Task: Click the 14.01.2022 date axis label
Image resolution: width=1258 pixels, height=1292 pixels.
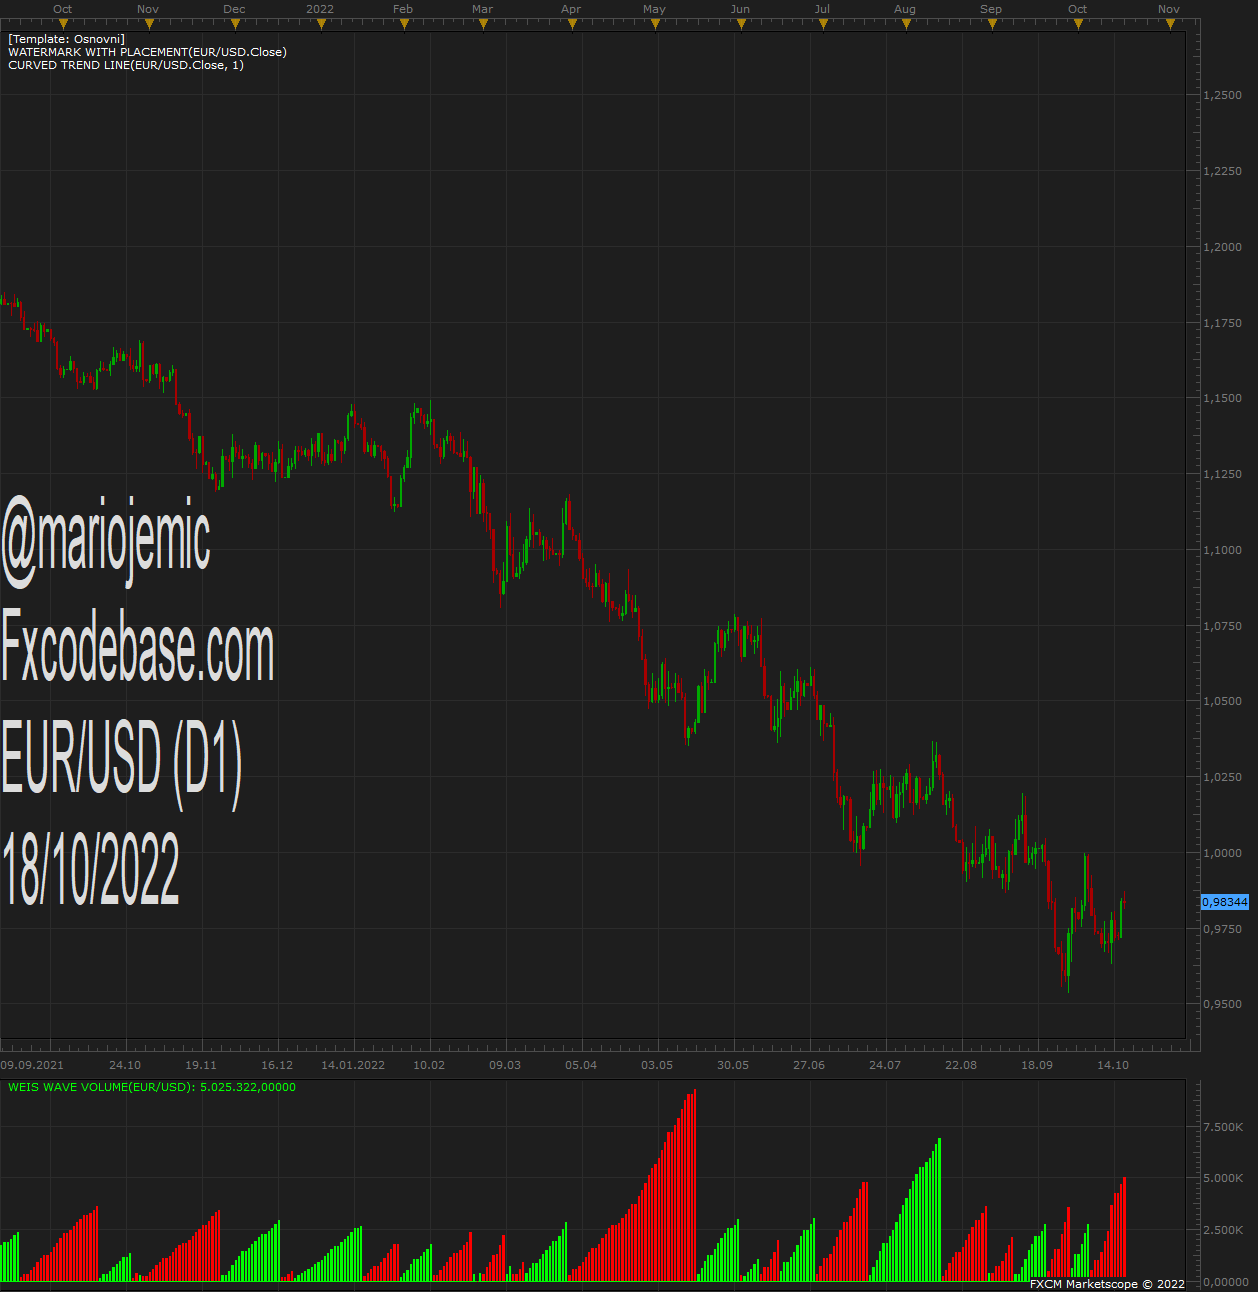Action: [353, 1065]
